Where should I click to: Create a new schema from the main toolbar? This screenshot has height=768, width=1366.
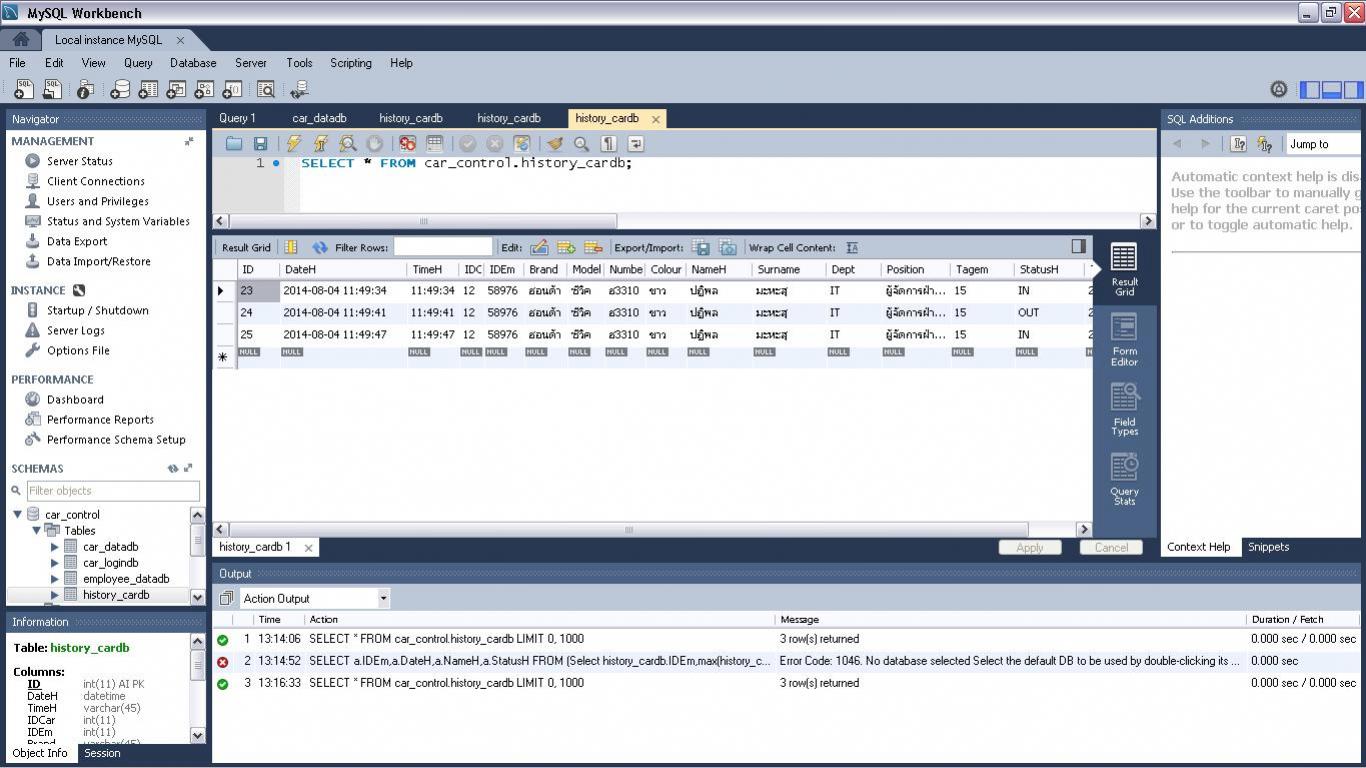[120, 90]
